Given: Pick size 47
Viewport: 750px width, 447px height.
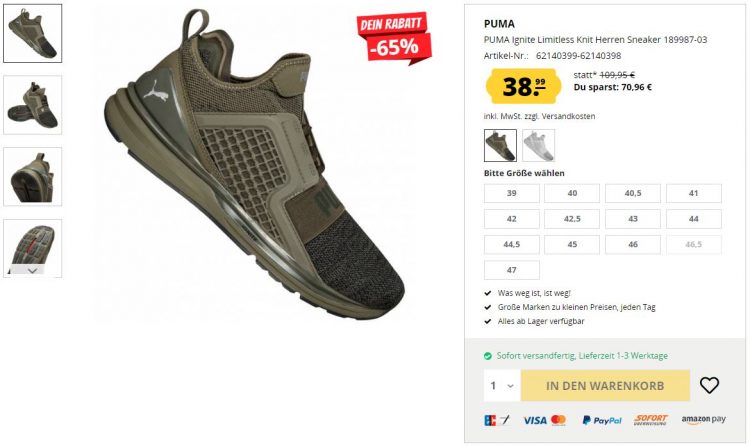Looking at the screenshot, I should tap(511, 270).
